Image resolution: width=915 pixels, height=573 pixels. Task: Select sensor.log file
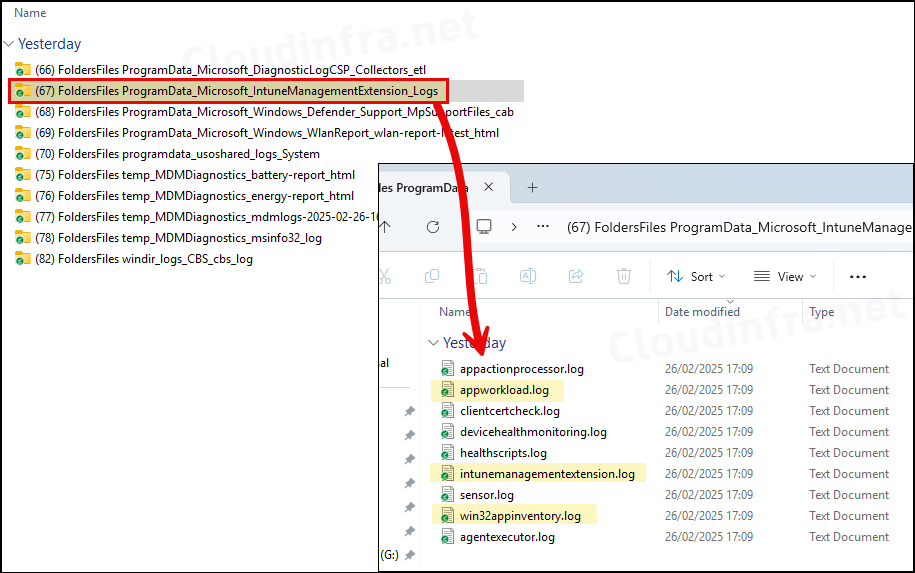pos(487,495)
